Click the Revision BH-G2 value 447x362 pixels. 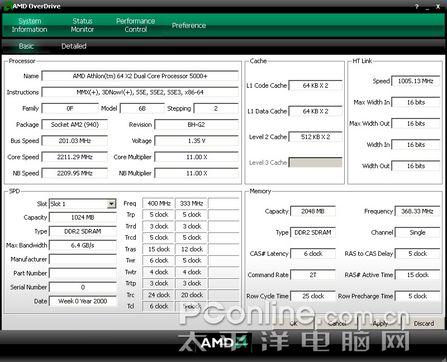[x=197, y=125]
